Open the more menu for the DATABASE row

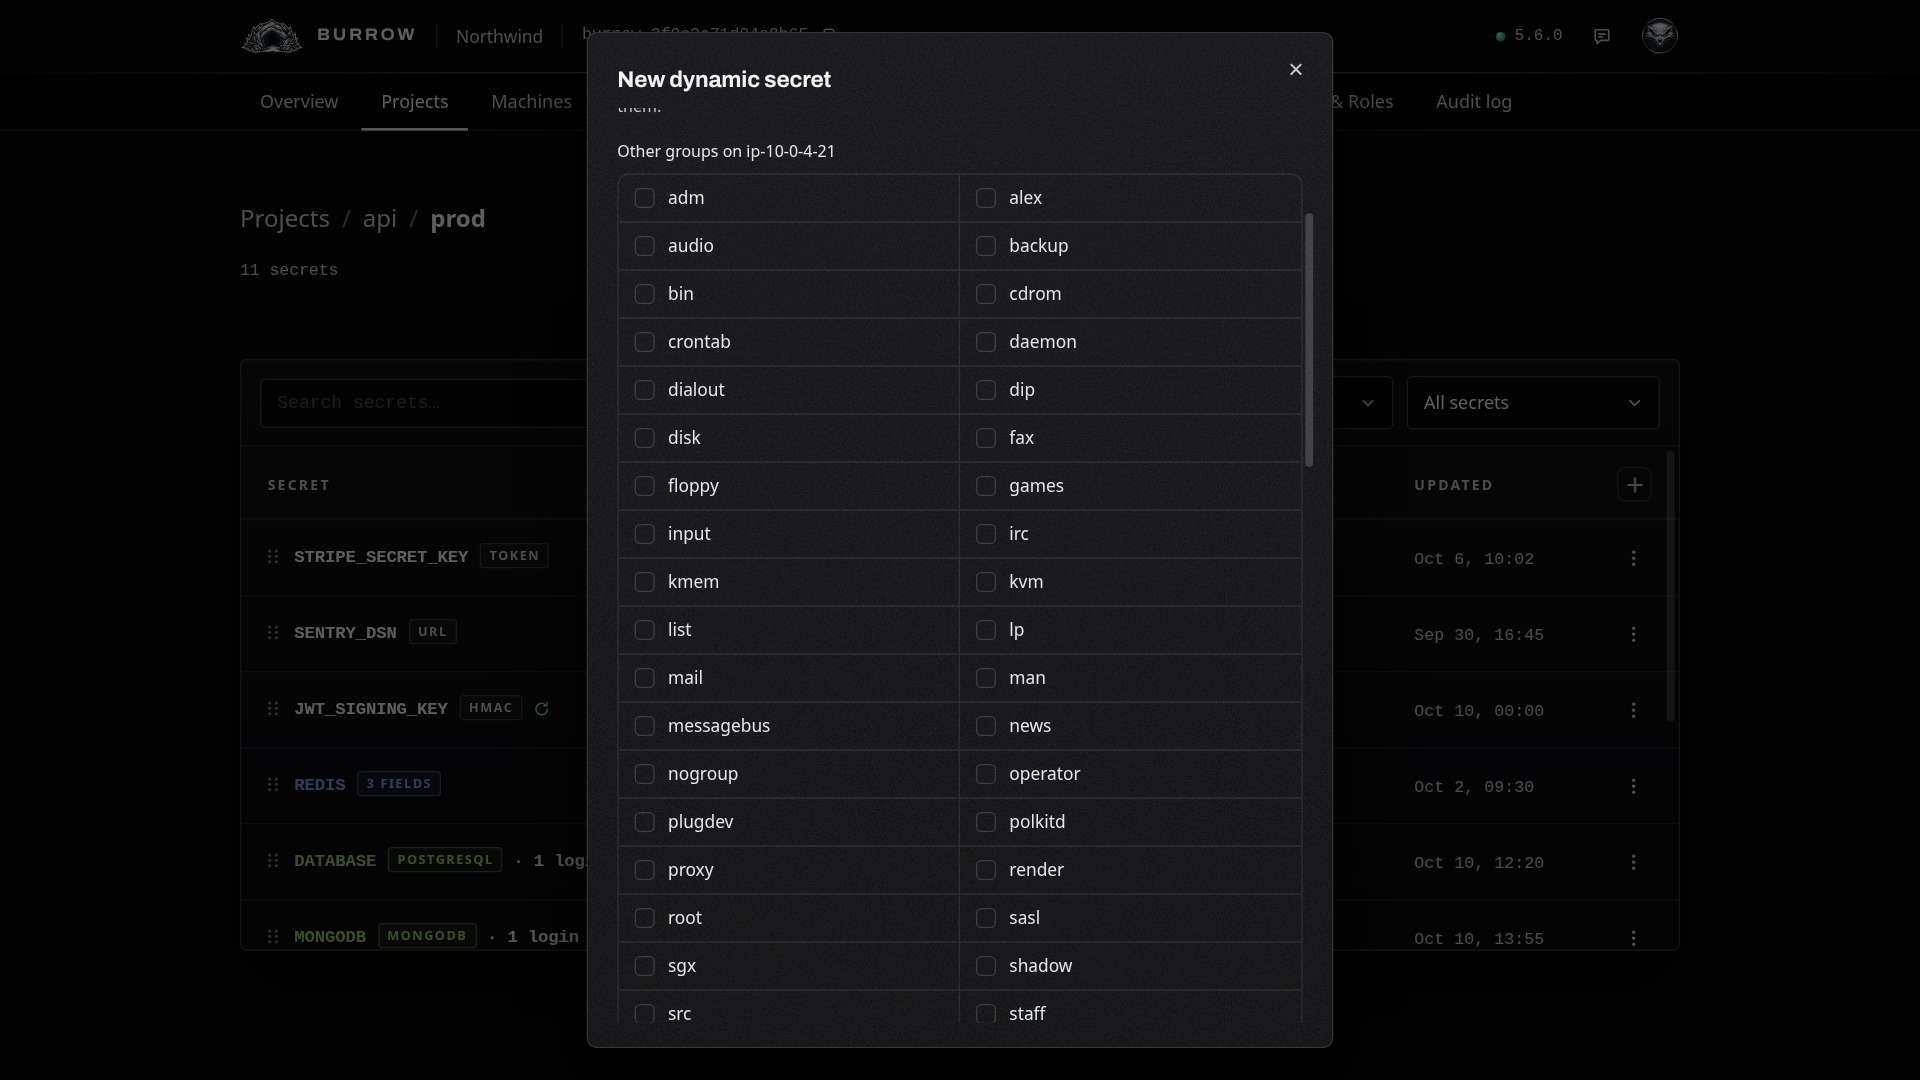click(1634, 862)
